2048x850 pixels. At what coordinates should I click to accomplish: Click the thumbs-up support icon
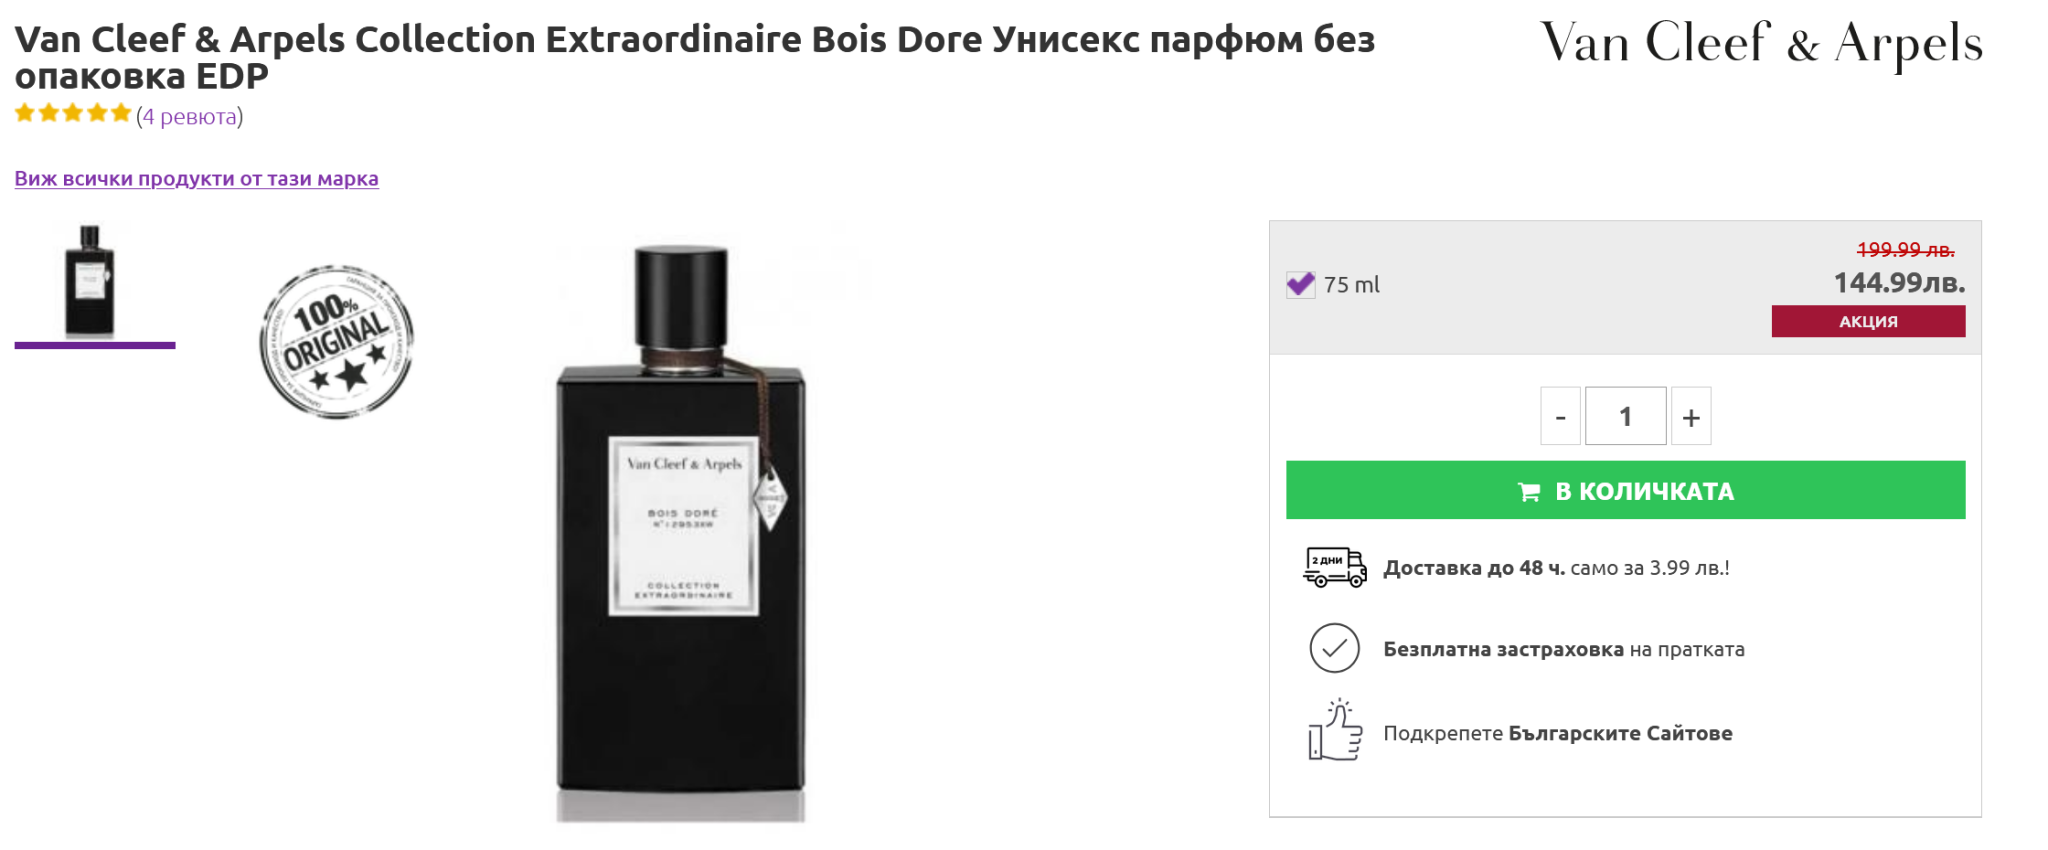click(x=1335, y=731)
